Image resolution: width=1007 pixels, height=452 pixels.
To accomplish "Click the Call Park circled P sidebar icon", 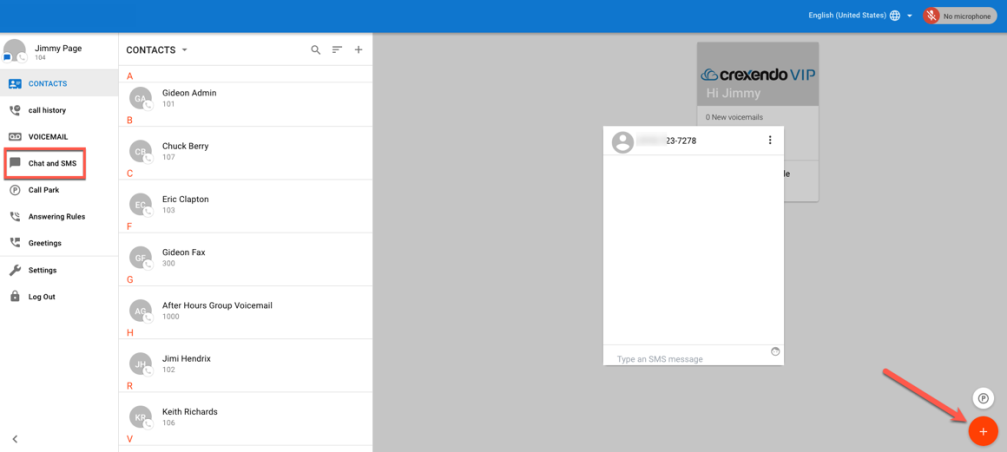I will click(x=15, y=190).
